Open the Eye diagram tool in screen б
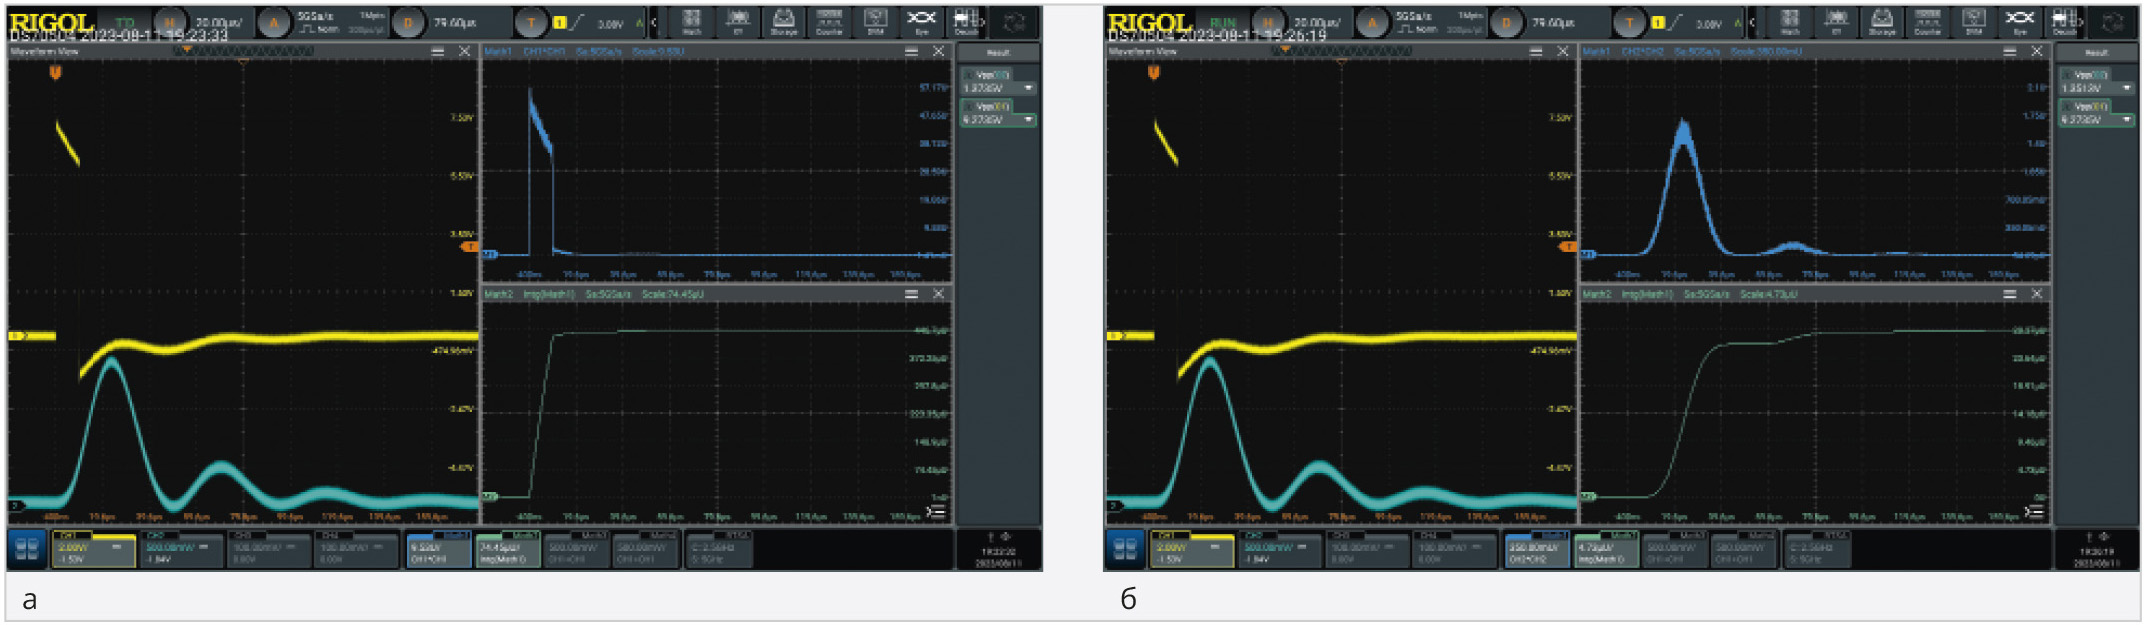Screen dimensions: 2146x625 pyautogui.click(x=2020, y=22)
